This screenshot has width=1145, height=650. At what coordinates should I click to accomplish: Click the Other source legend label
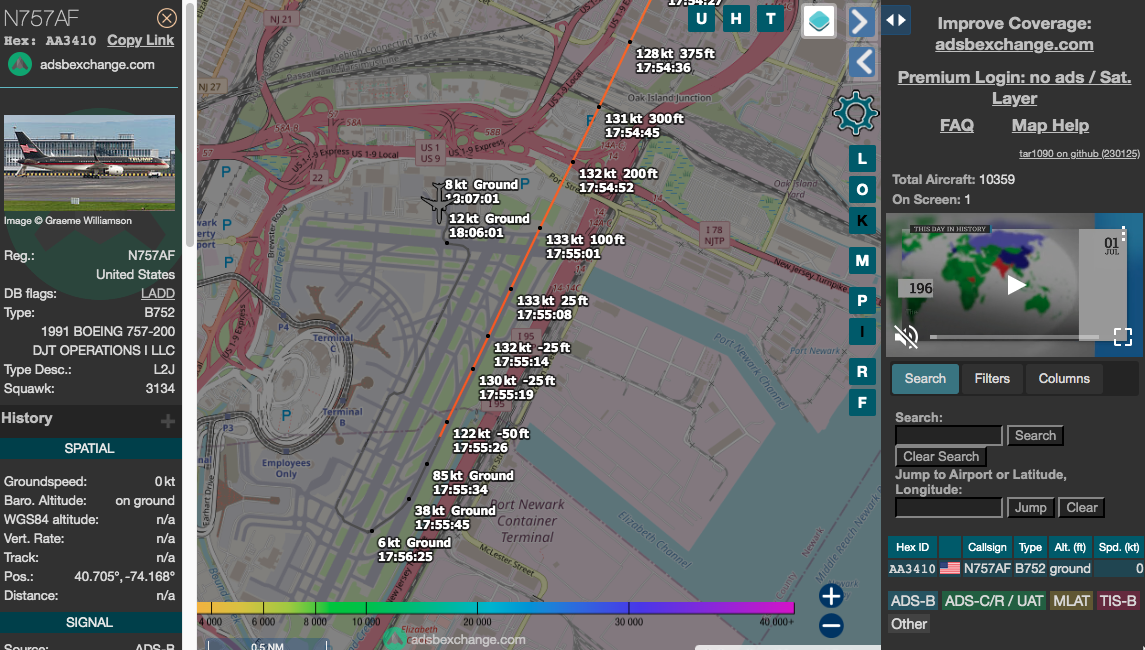click(909, 624)
